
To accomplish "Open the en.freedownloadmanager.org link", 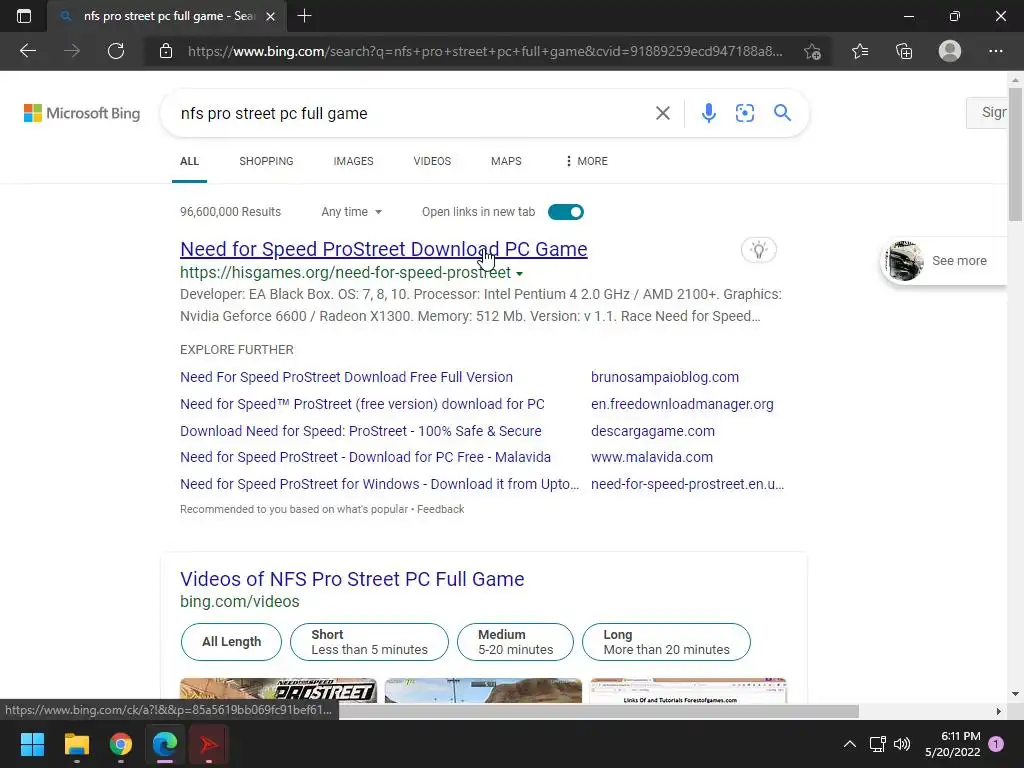I will (682, 404).
